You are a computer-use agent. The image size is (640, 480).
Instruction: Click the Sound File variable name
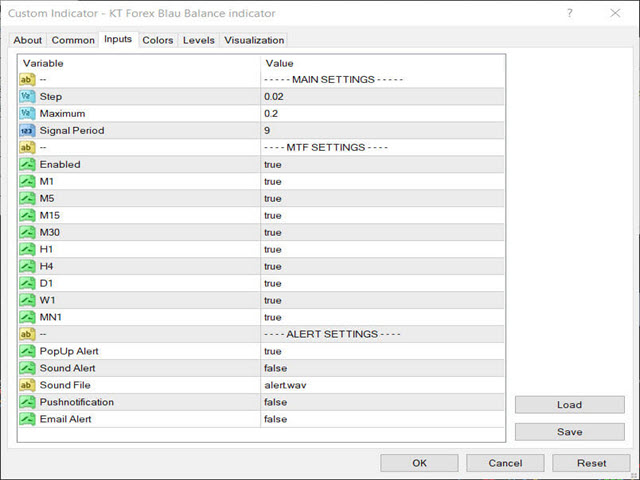[x=65, y=385]
